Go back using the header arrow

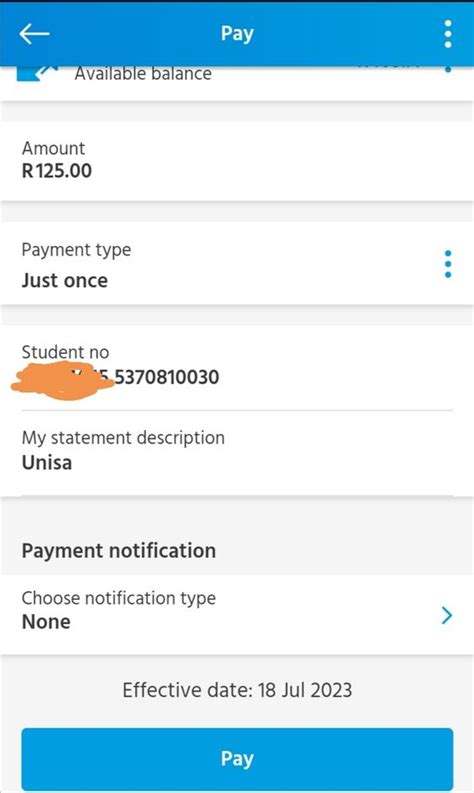coord(34,34)
